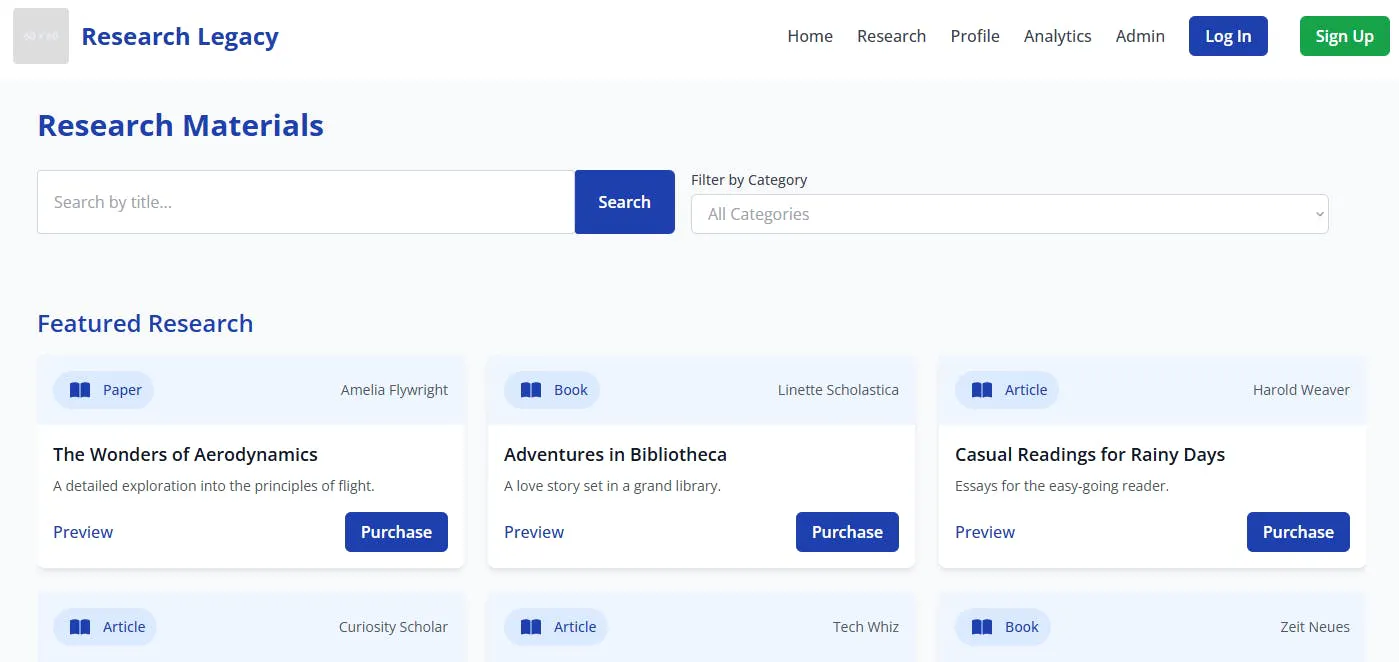Preview Adventures in Bibliotheca

[534, 532]
